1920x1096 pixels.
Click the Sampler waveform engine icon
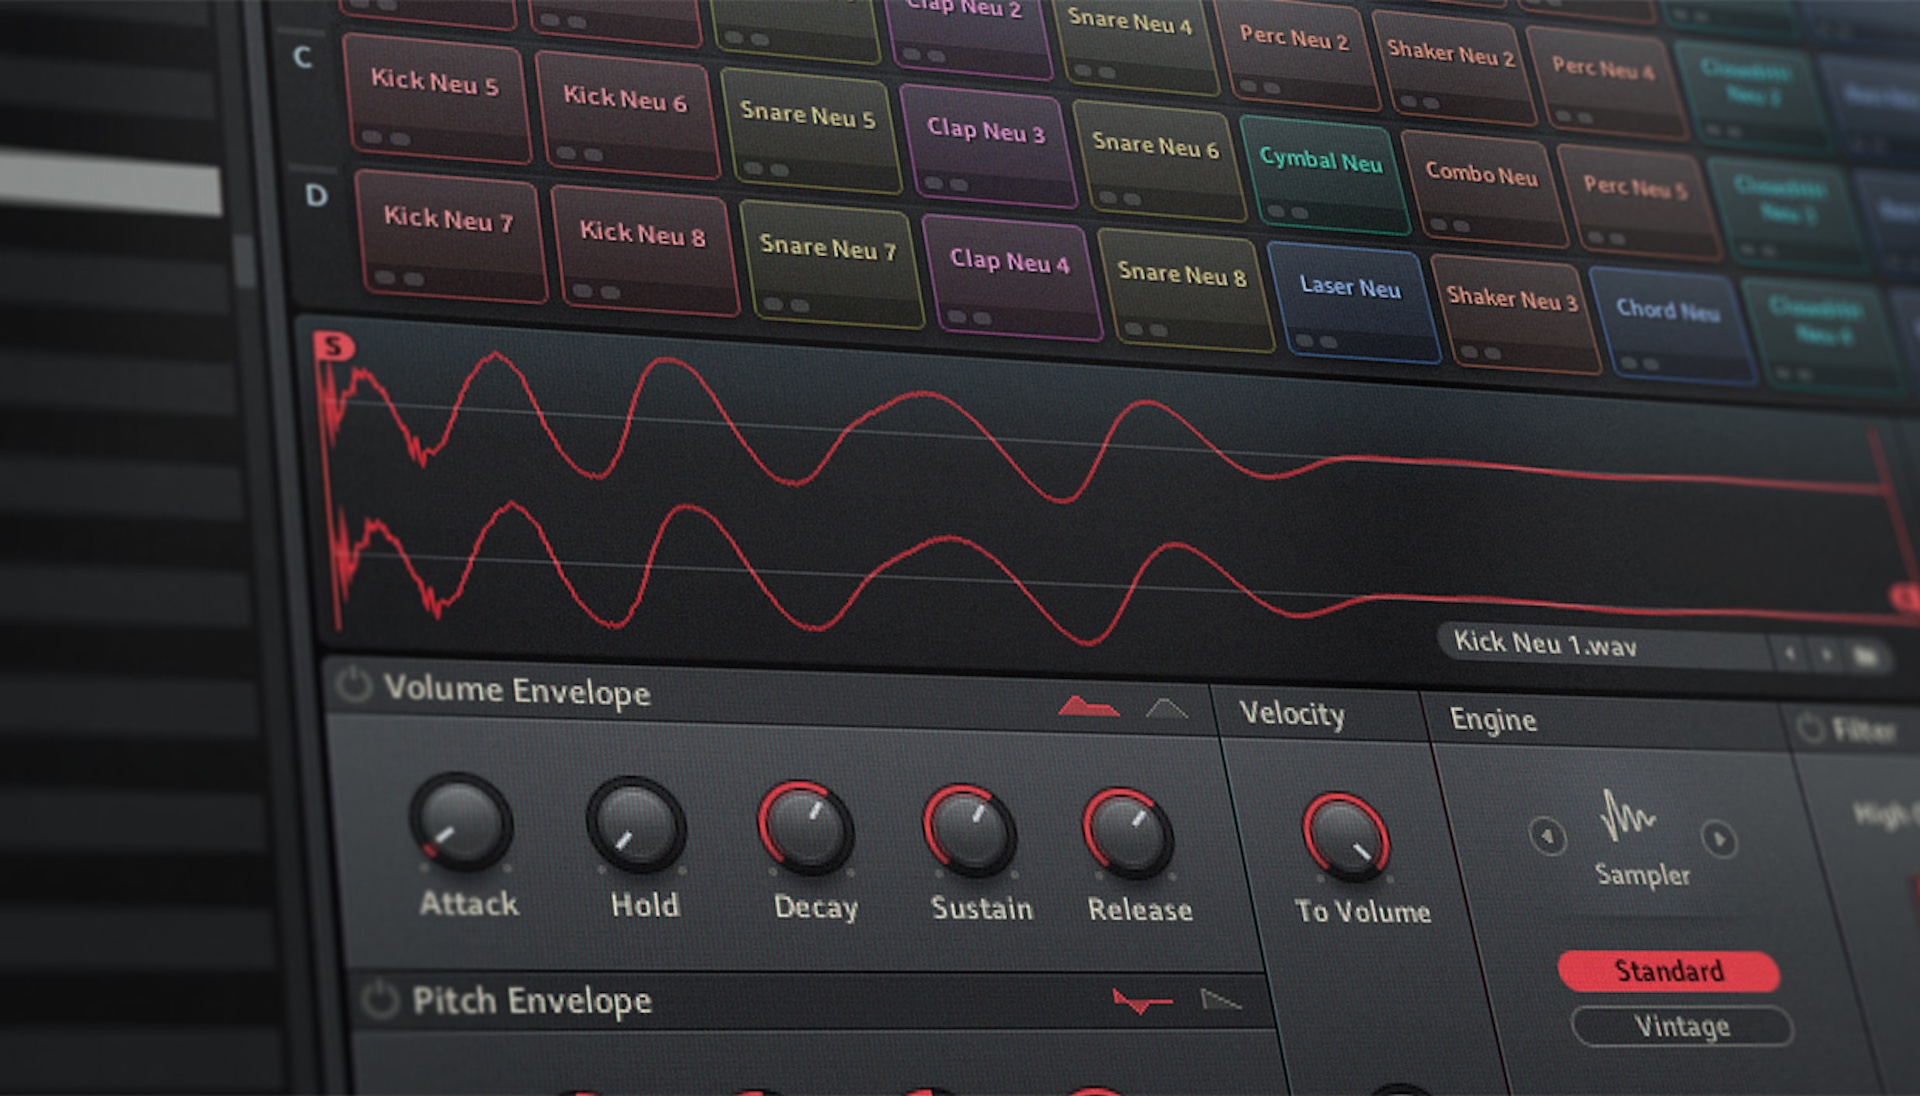tap(1627, 817)
